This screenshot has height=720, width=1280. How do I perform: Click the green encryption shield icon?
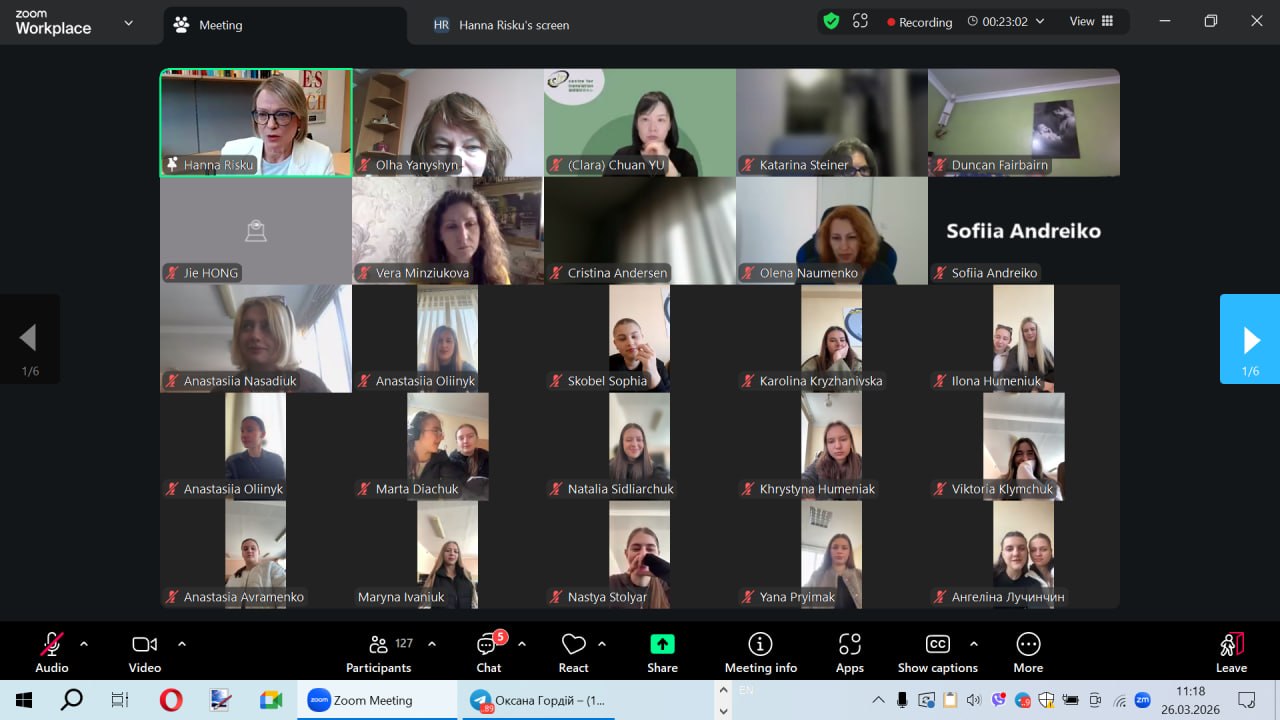pyautogui.click(x=831, y=21)
